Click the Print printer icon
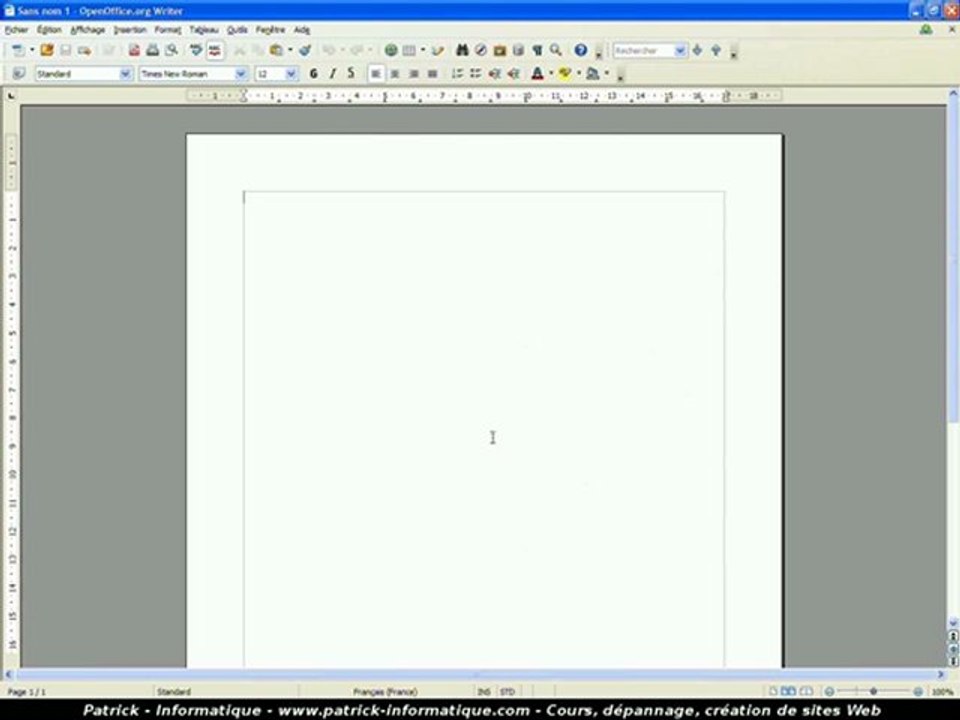The image size is (960, 720). [x=152, y=51]
